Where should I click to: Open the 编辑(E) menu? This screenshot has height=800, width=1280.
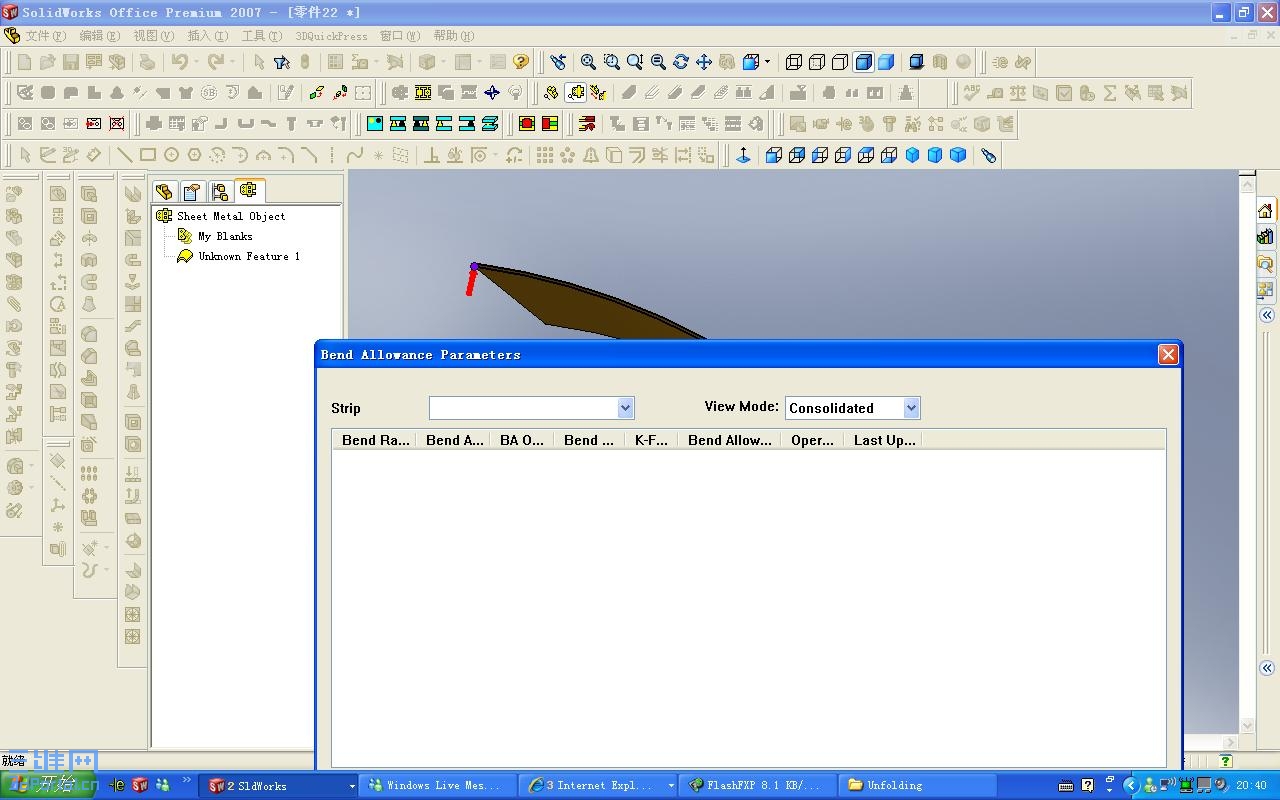coord(99,36)
